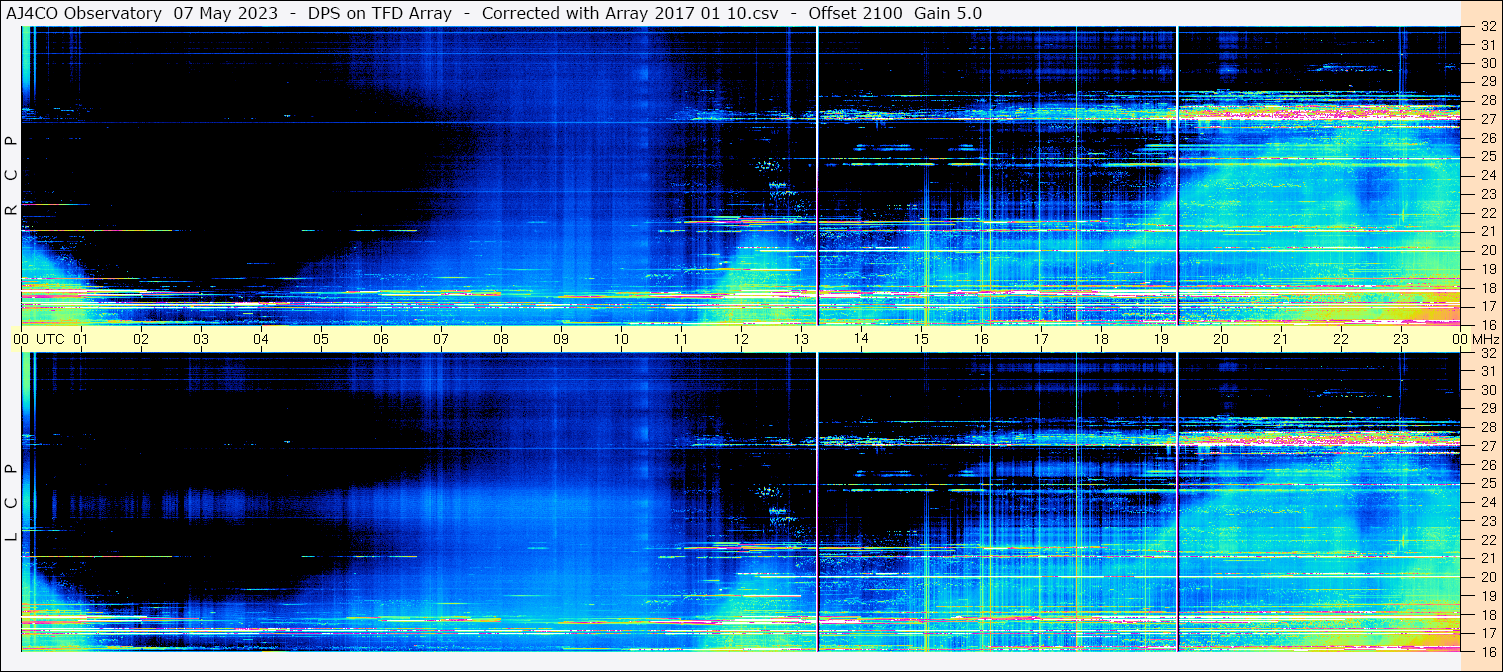1503x672 pixels.
Task: Click the 'UTC' label on the time axis
Action: (50, 339)
